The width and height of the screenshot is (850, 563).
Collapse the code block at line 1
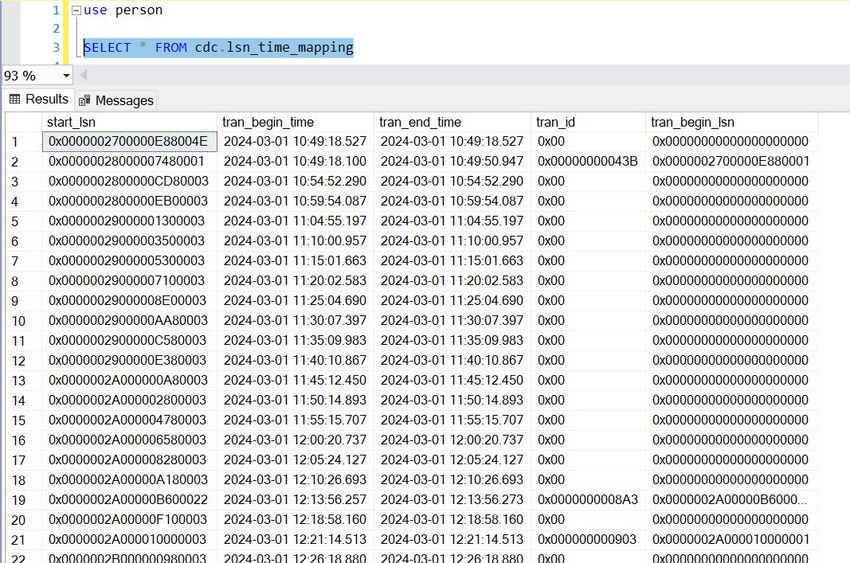click(76, 10)
